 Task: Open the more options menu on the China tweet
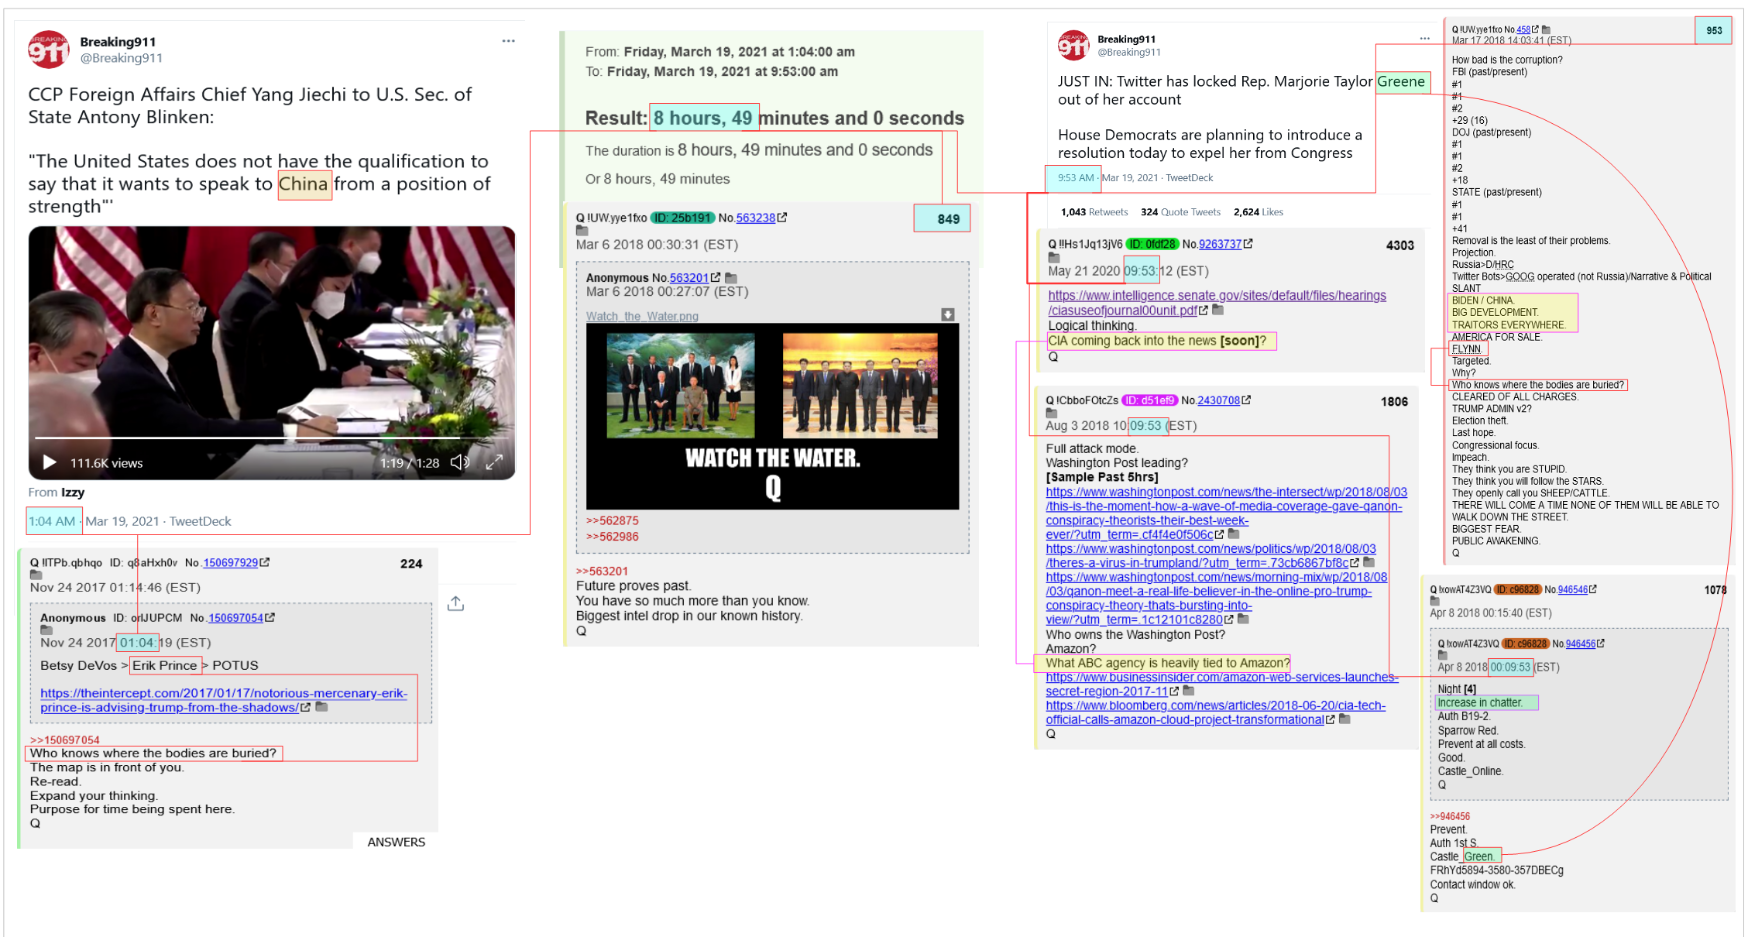(508, 41)
